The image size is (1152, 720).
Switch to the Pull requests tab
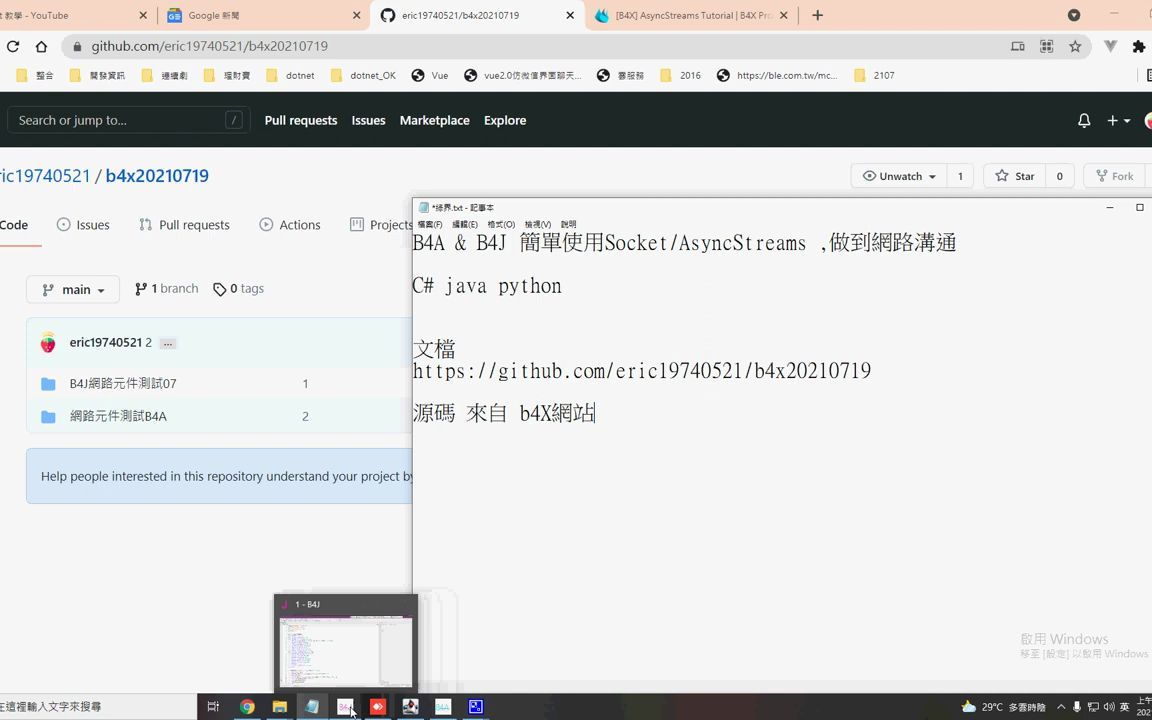click(x=194, y=224)
